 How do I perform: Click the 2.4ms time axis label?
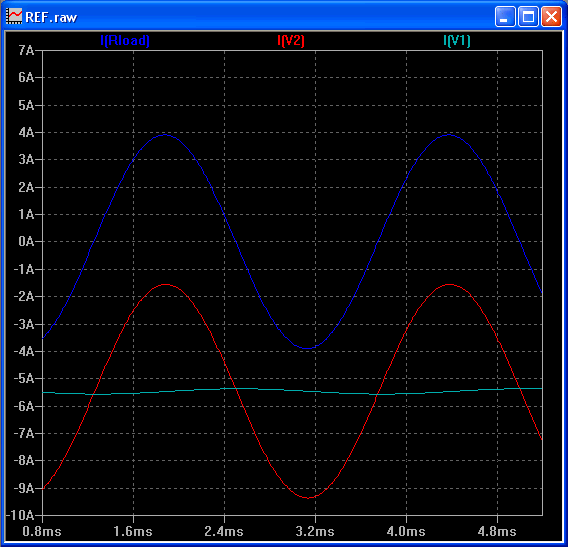224,531
